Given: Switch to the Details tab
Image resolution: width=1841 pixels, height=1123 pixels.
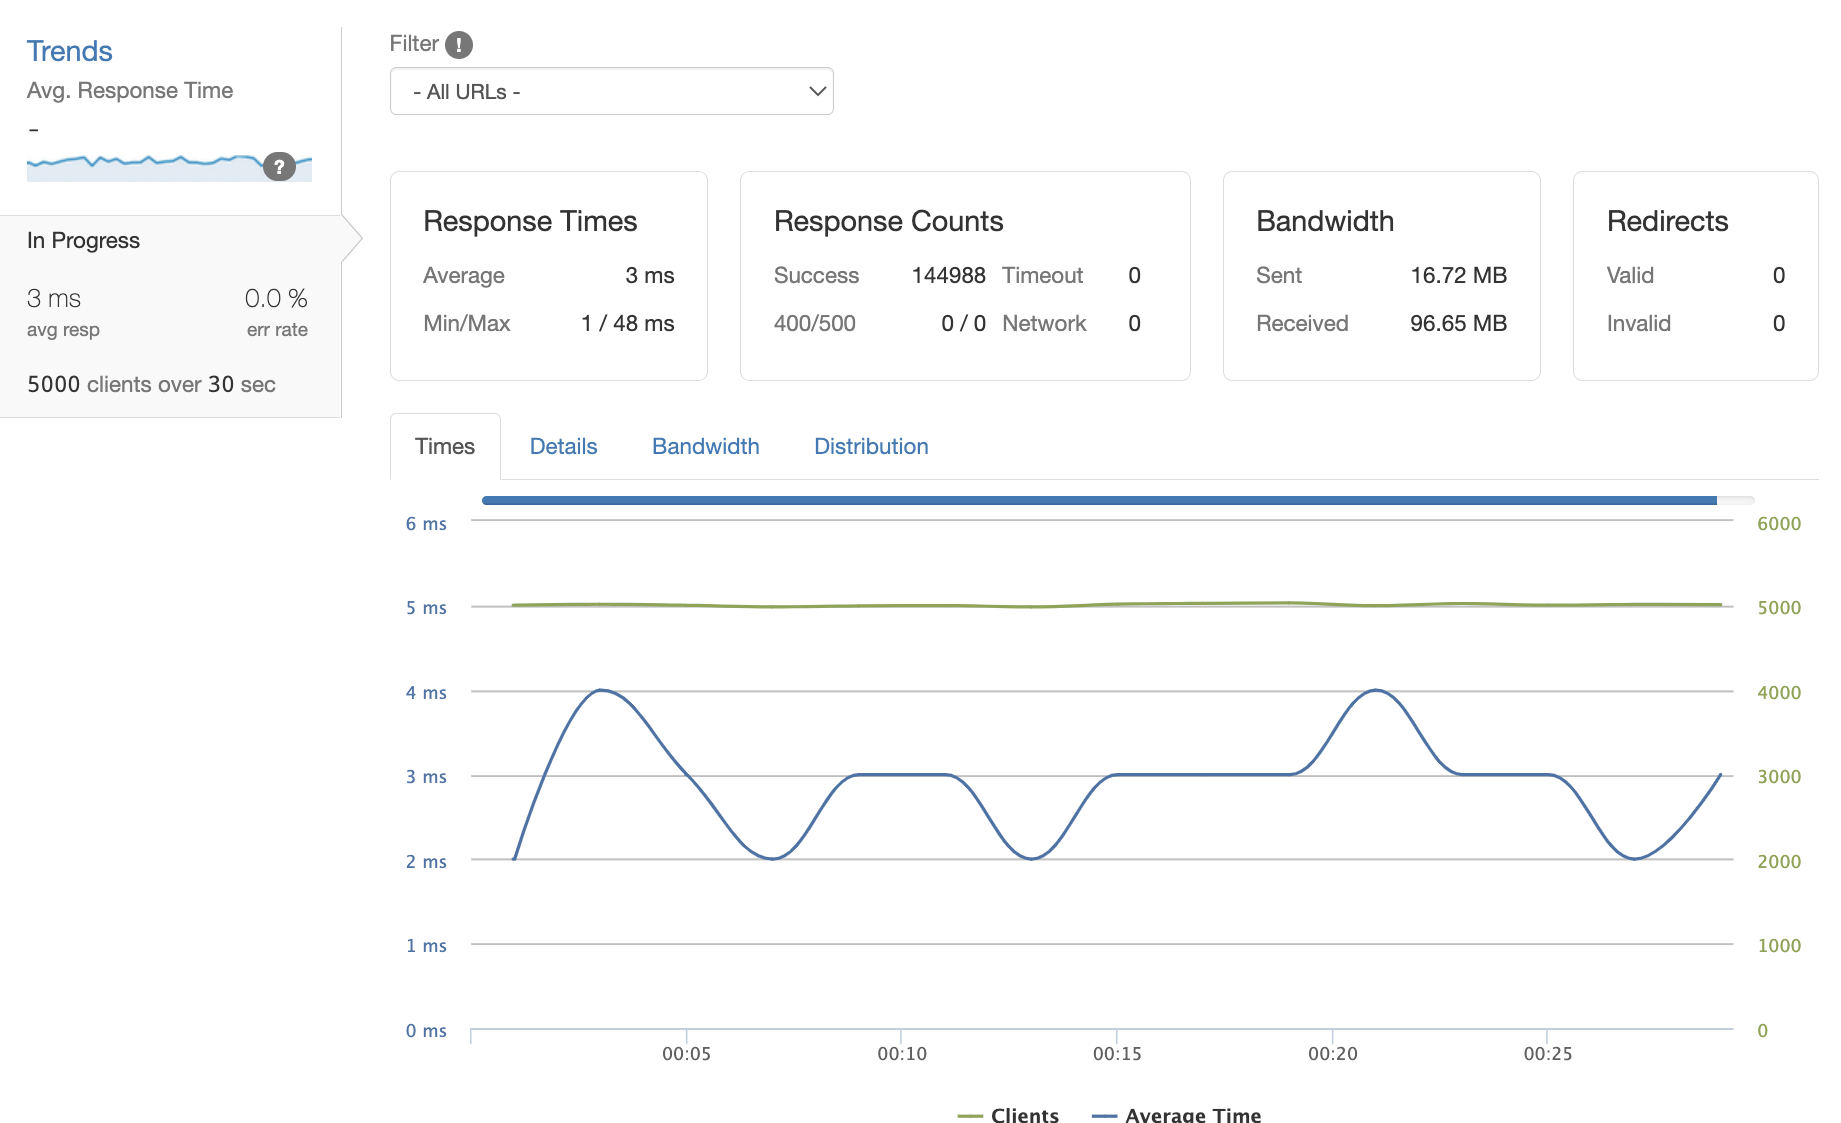Looking at the screenshot, I should [x=563, y=446].
